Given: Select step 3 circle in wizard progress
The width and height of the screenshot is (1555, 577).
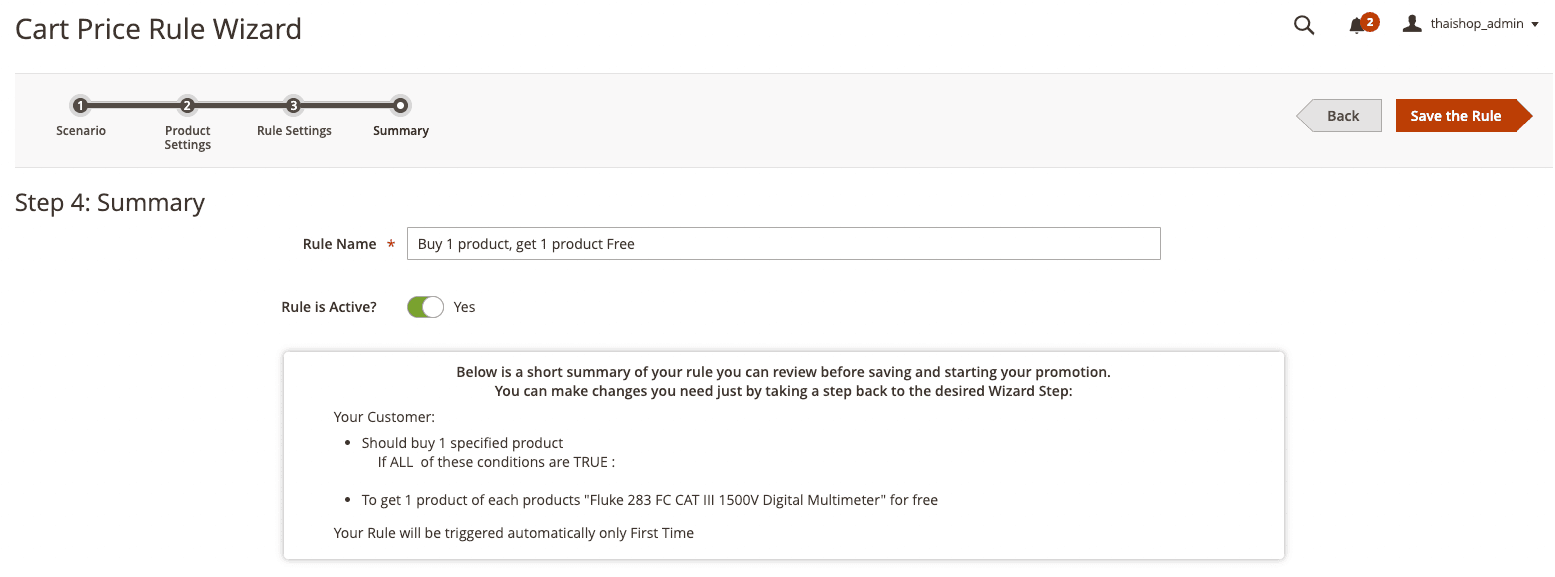Looking at the screenshot, I should tap(293, 105).
